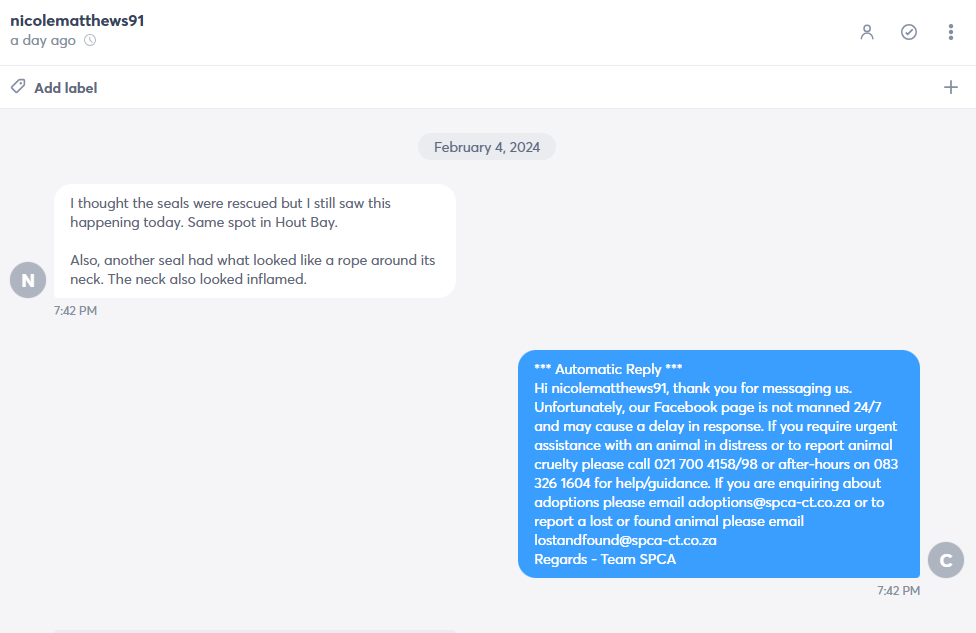Open the nicolematthews91 contact name

77,21
